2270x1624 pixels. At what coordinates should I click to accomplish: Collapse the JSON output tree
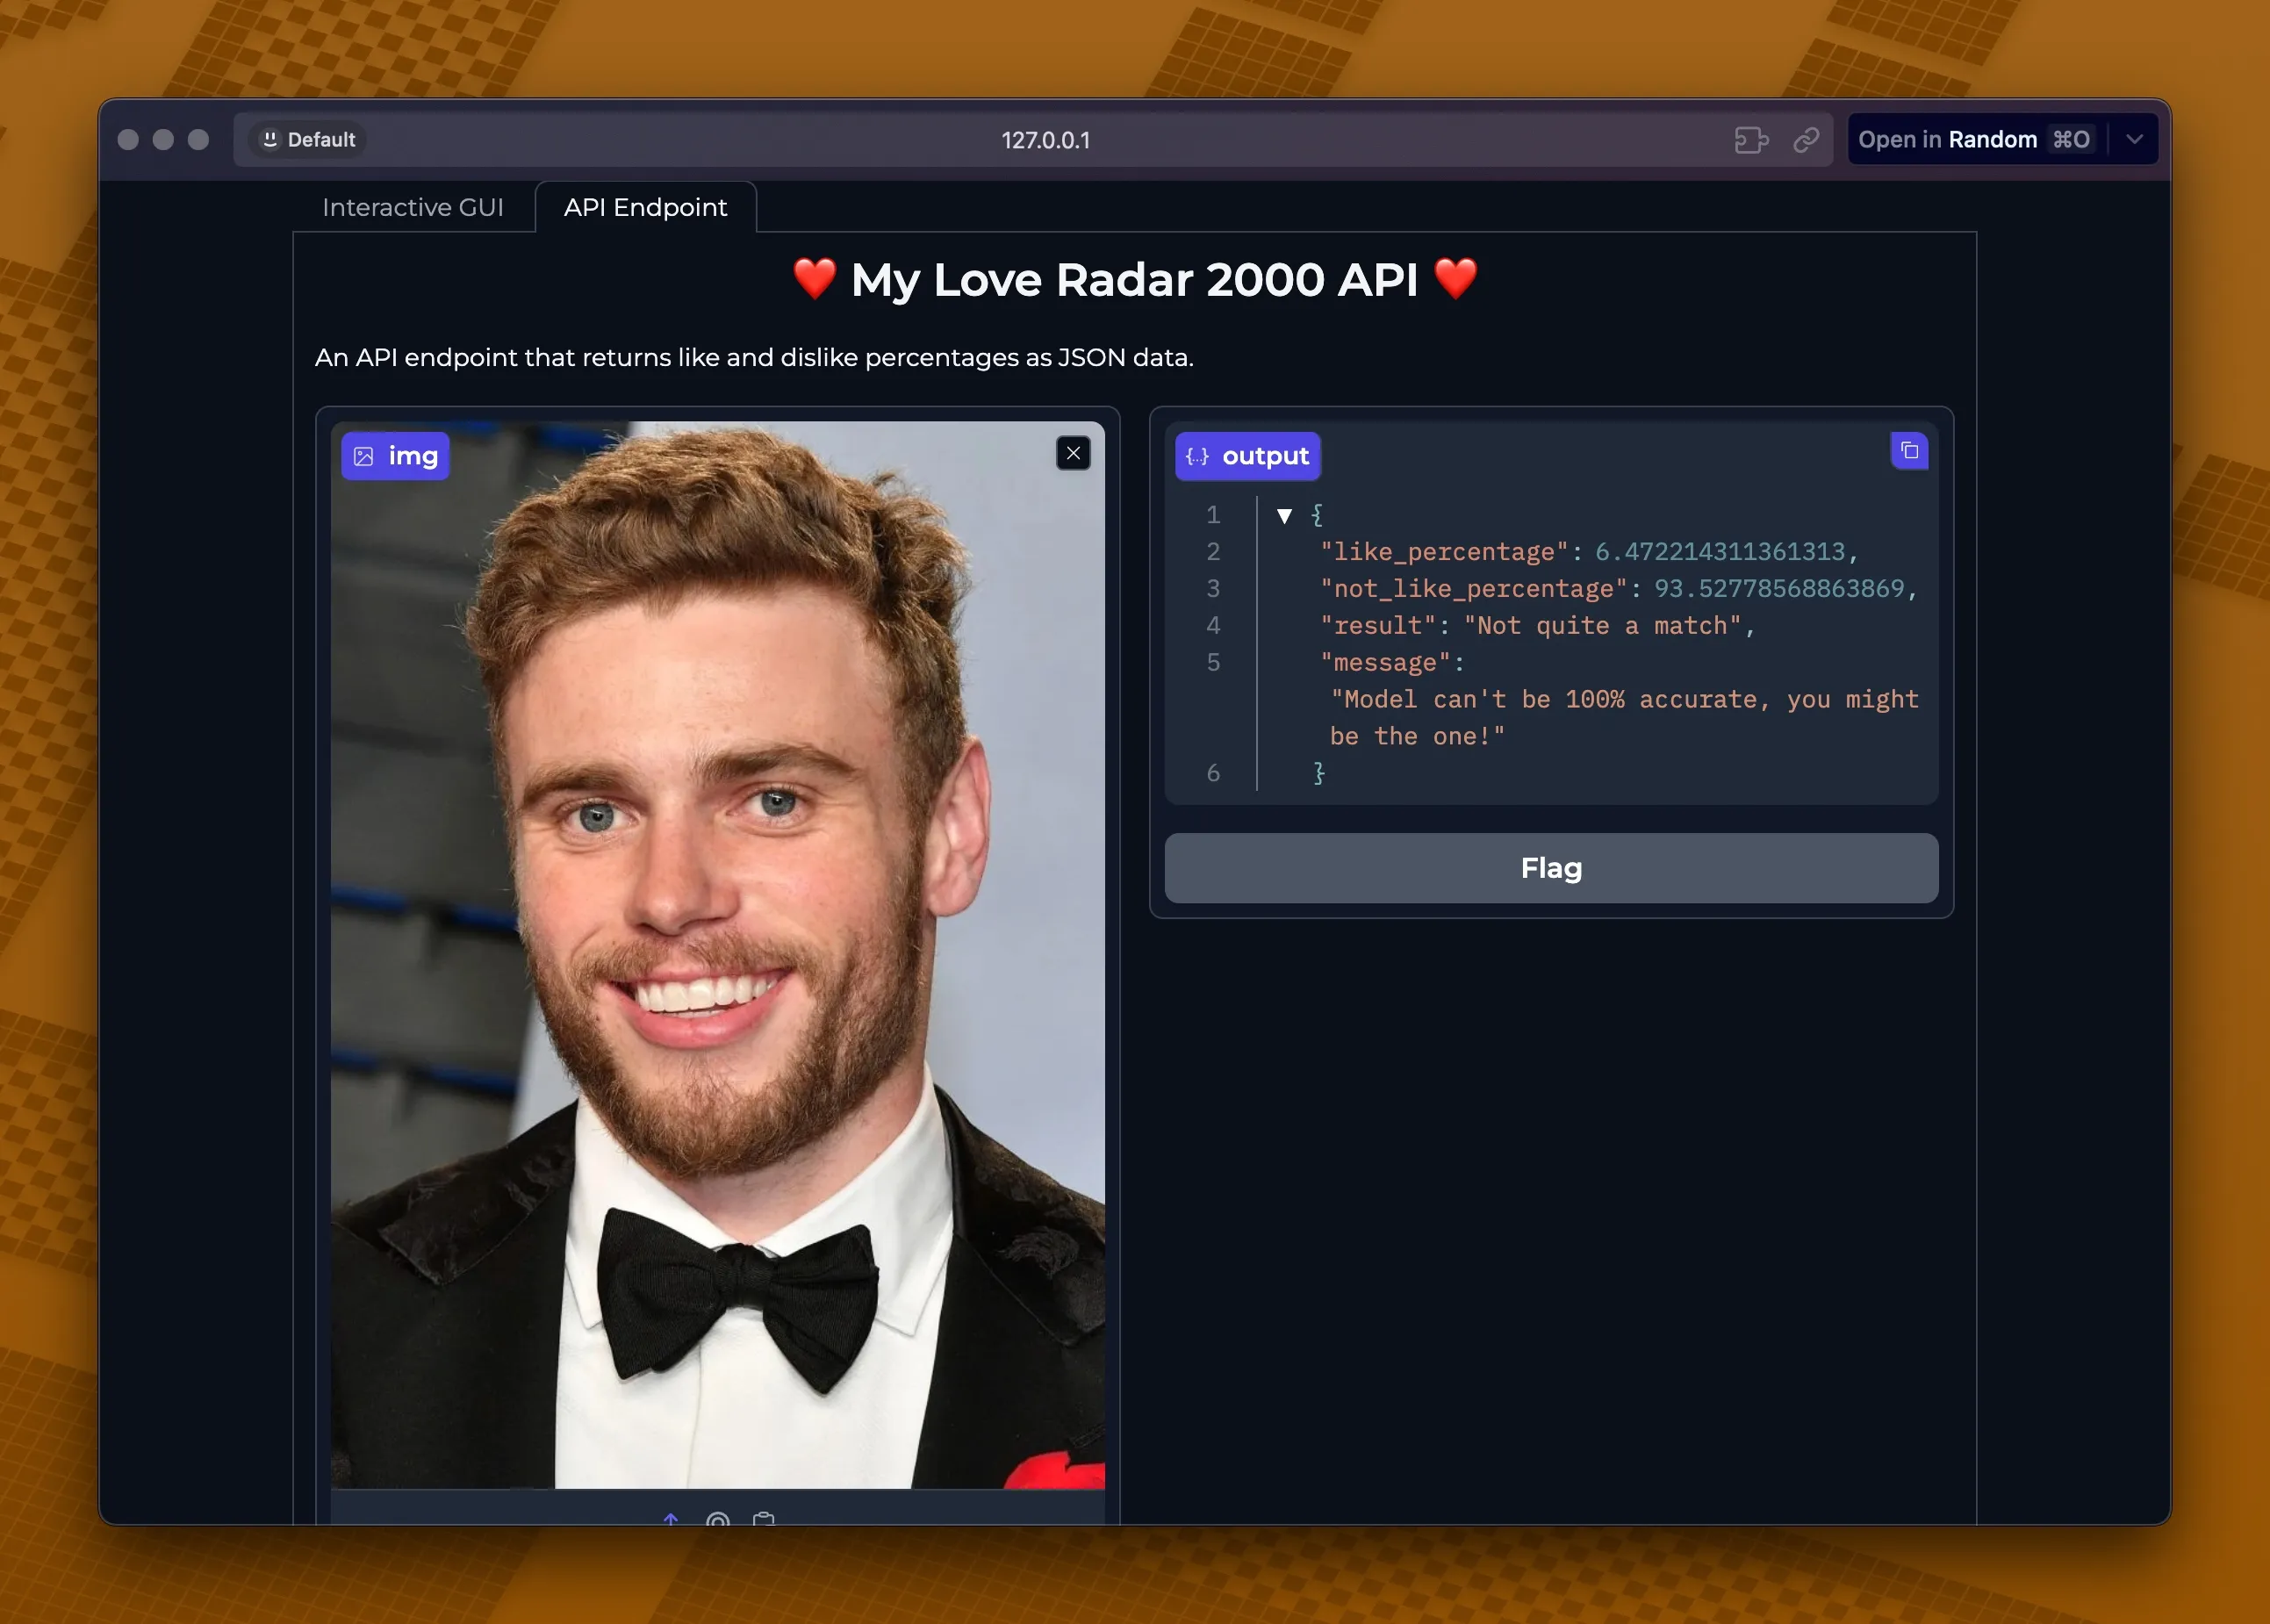[x=1284, y=515]
